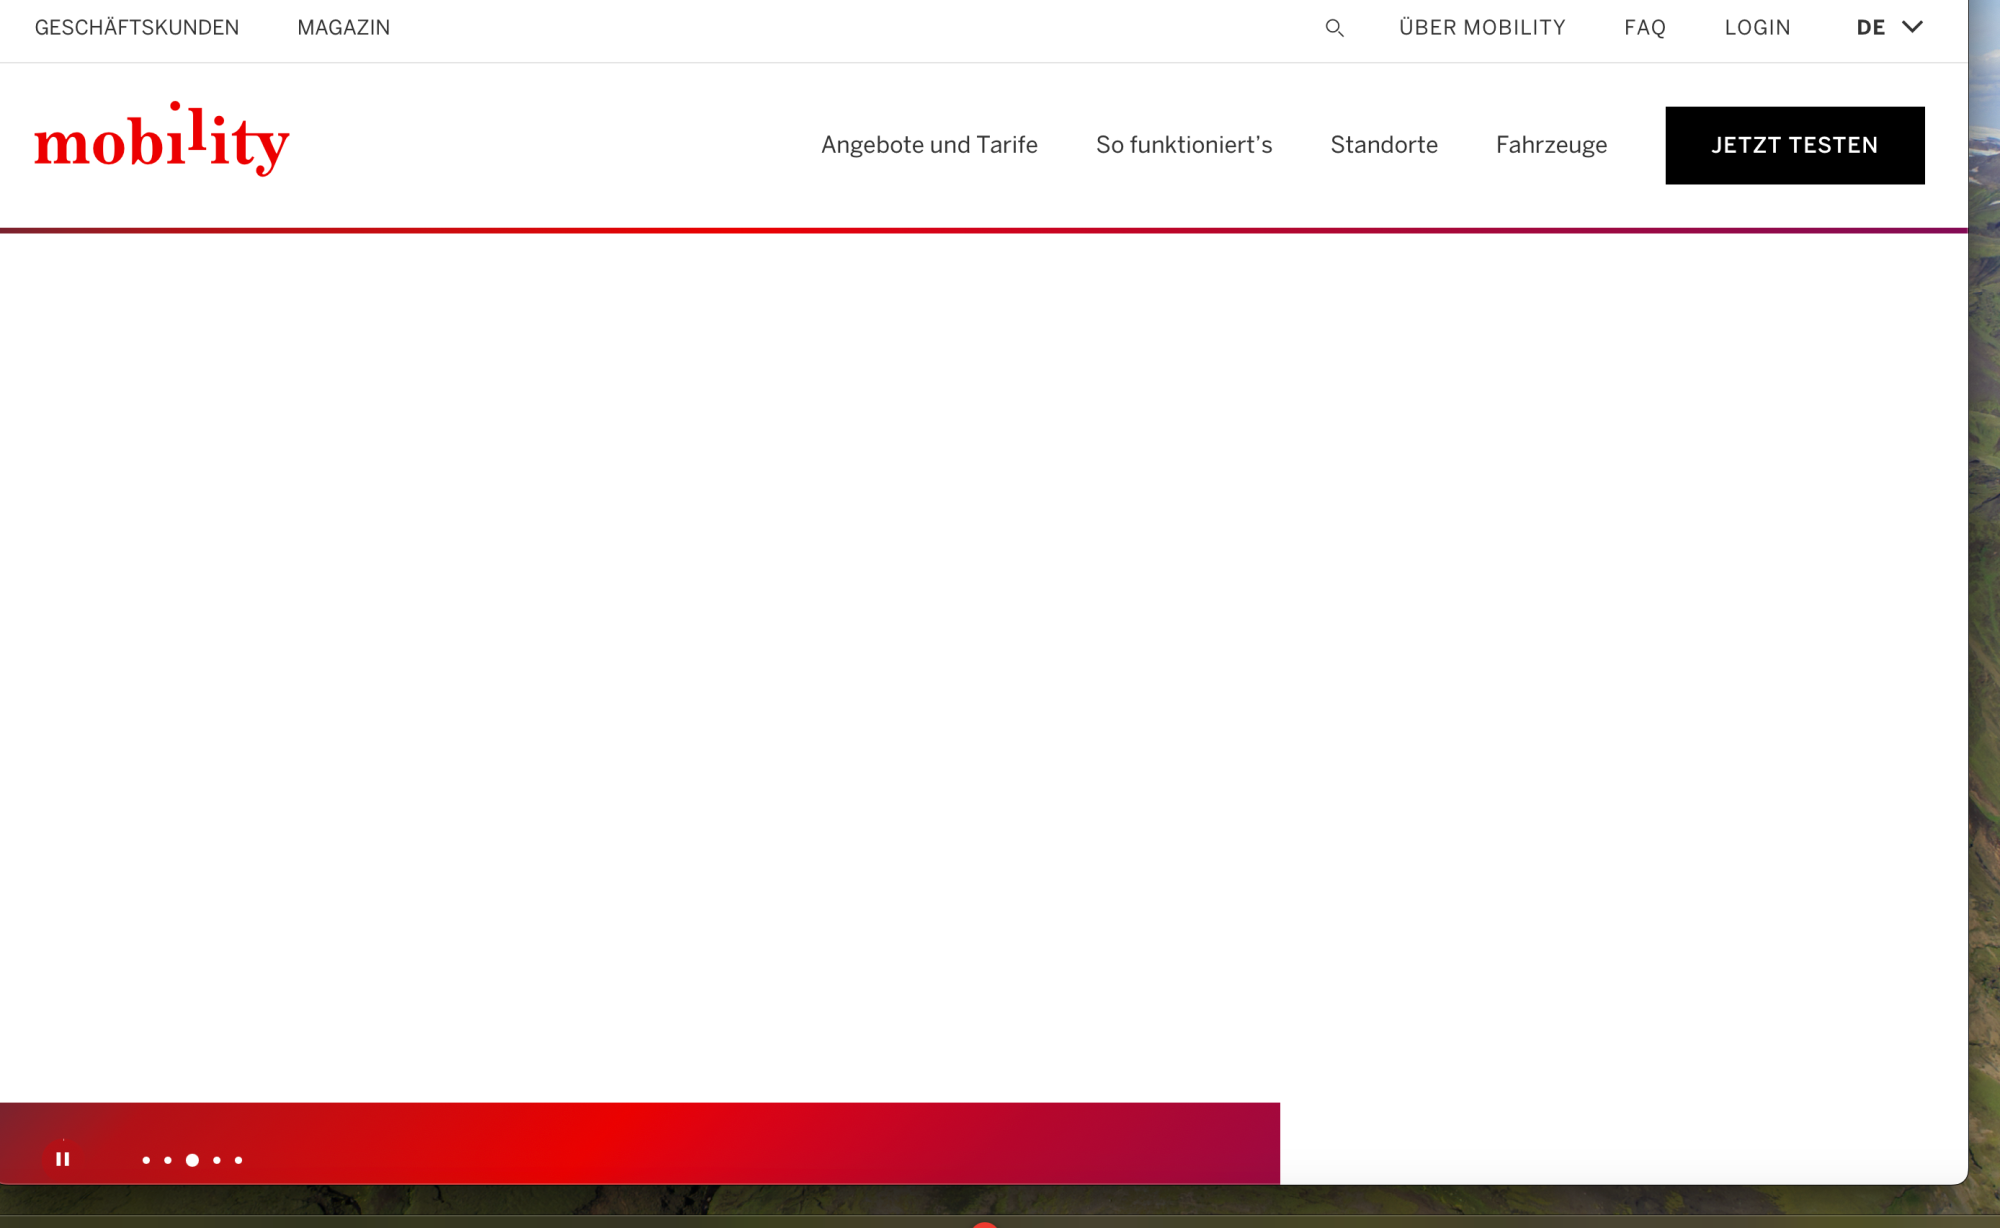Open the Angebote und Tarife menu

pyautogui.click(x=929, y=145)
